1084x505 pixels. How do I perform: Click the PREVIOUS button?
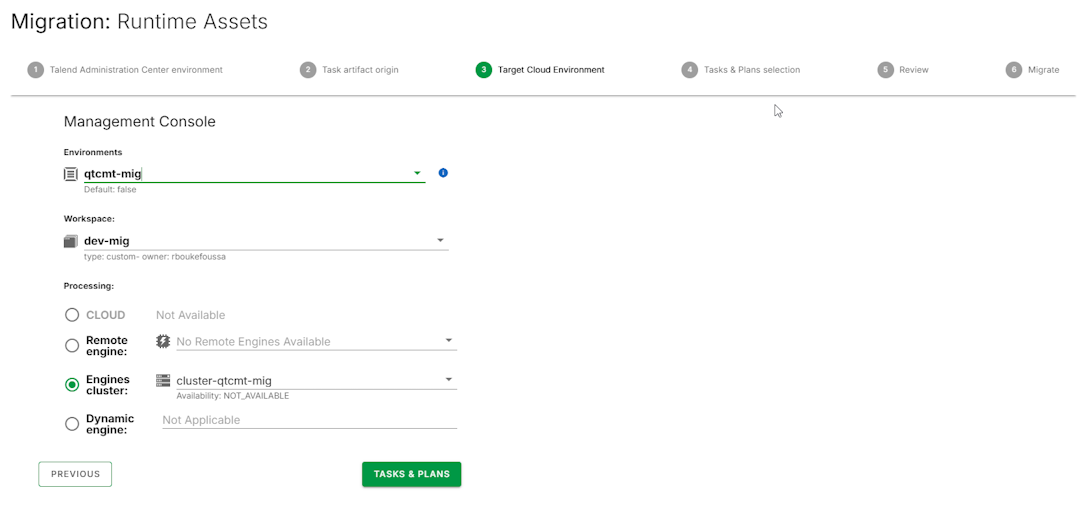pos(75,474)
